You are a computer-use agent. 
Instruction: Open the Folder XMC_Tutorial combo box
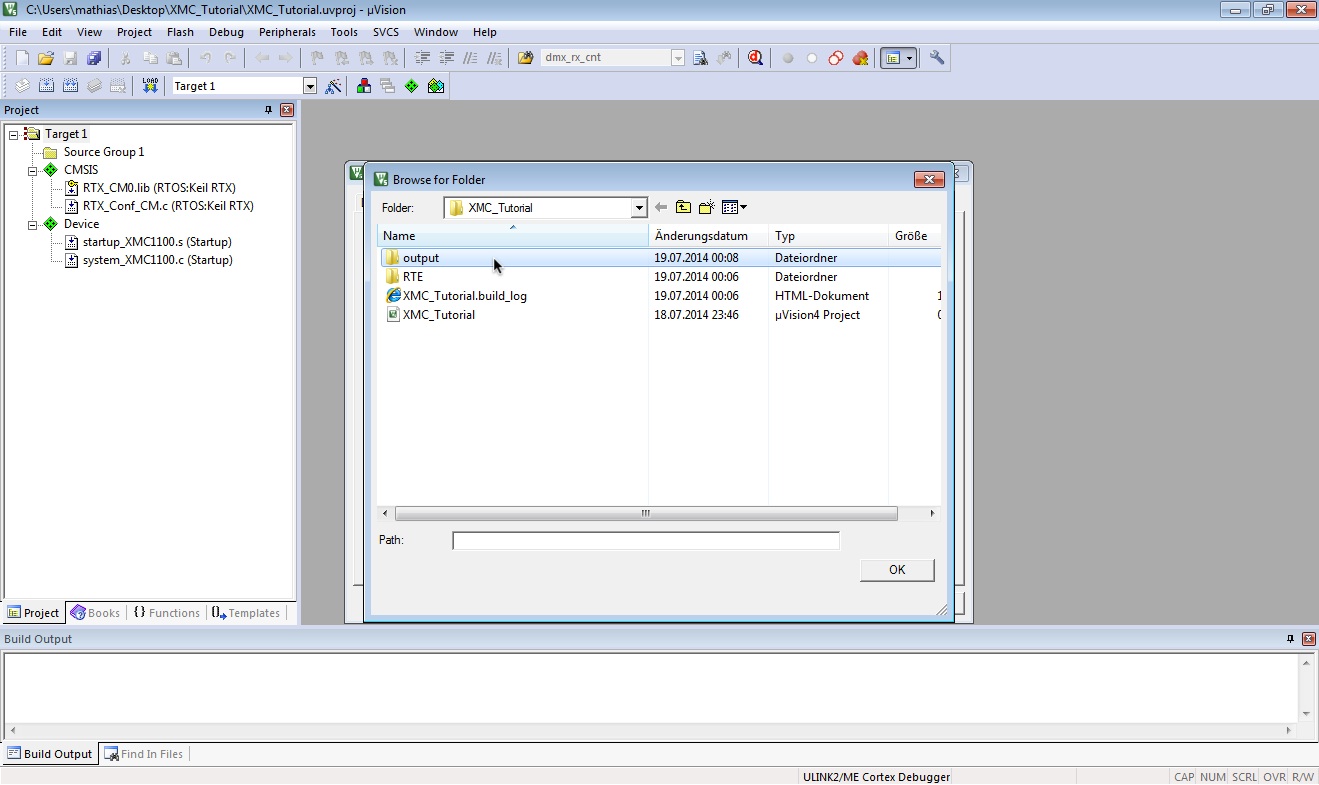pyautogui.click(x=546, y=208)
